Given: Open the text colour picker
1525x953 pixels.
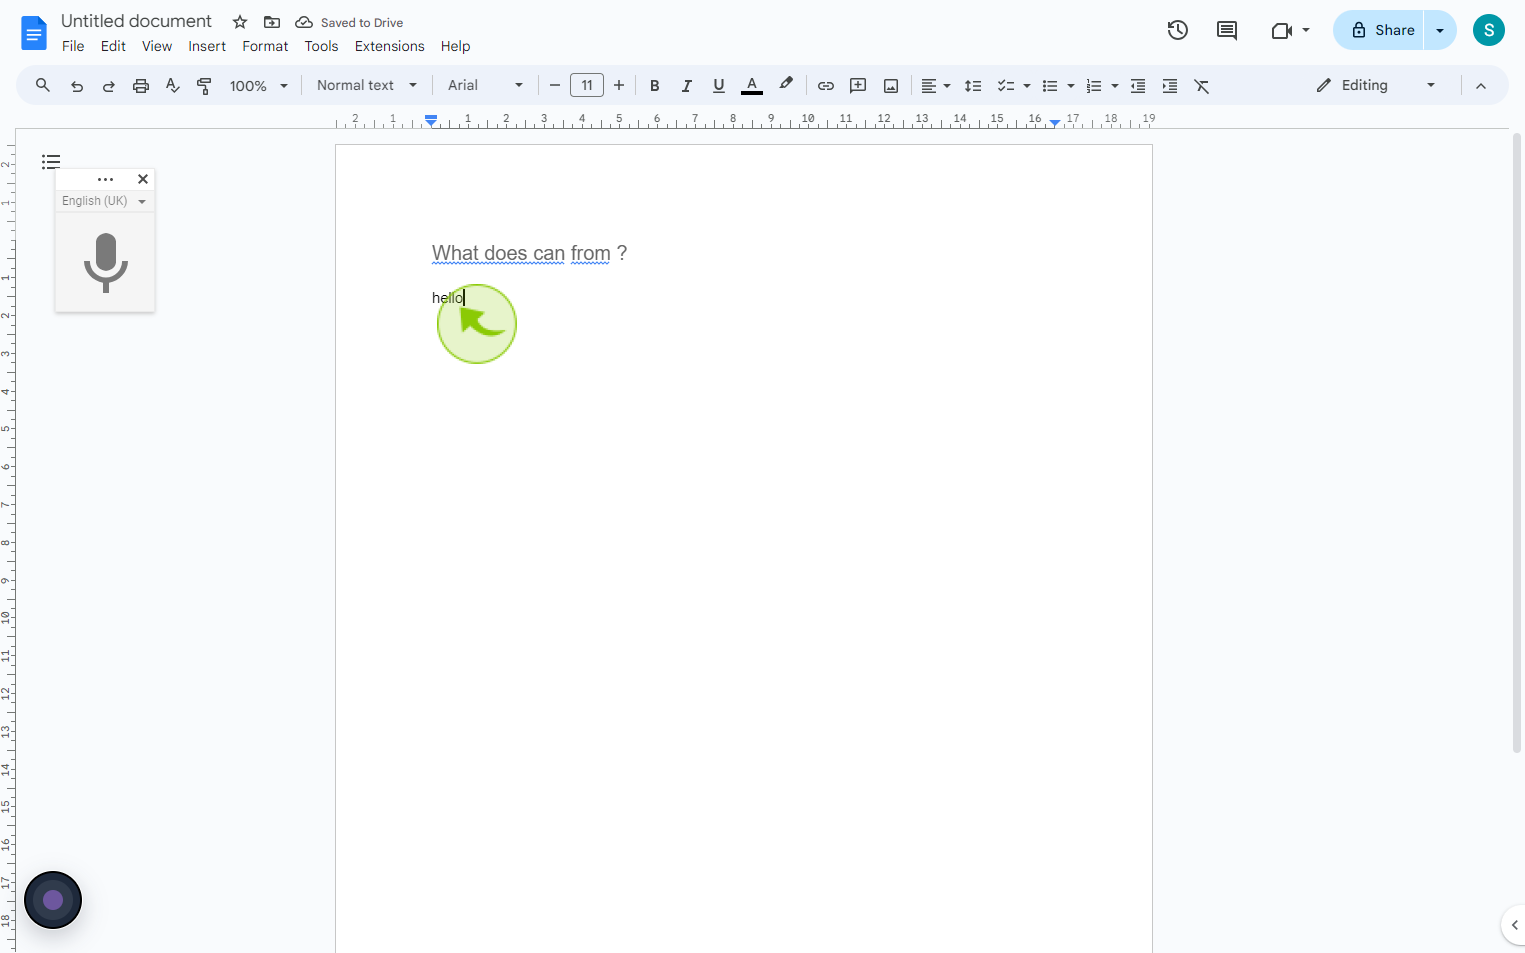Looking at the screenshot, I should [x=752, y=86].
